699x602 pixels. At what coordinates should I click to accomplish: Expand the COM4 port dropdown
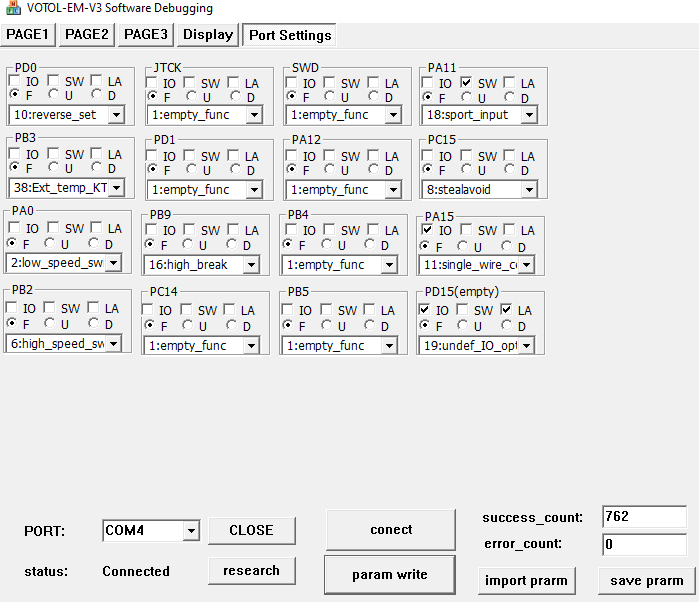(x=190, y=531)
